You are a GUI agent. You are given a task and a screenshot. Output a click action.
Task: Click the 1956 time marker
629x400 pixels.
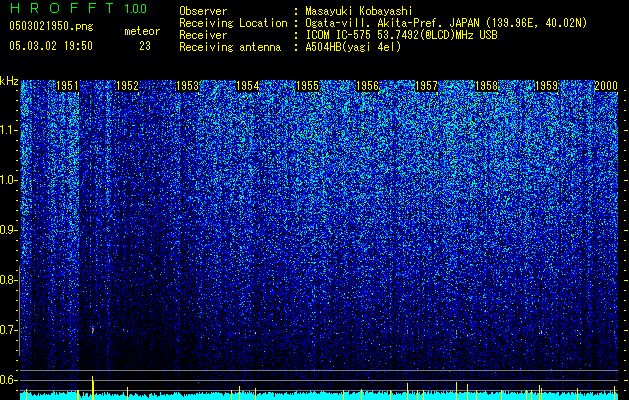coord(367,86)
